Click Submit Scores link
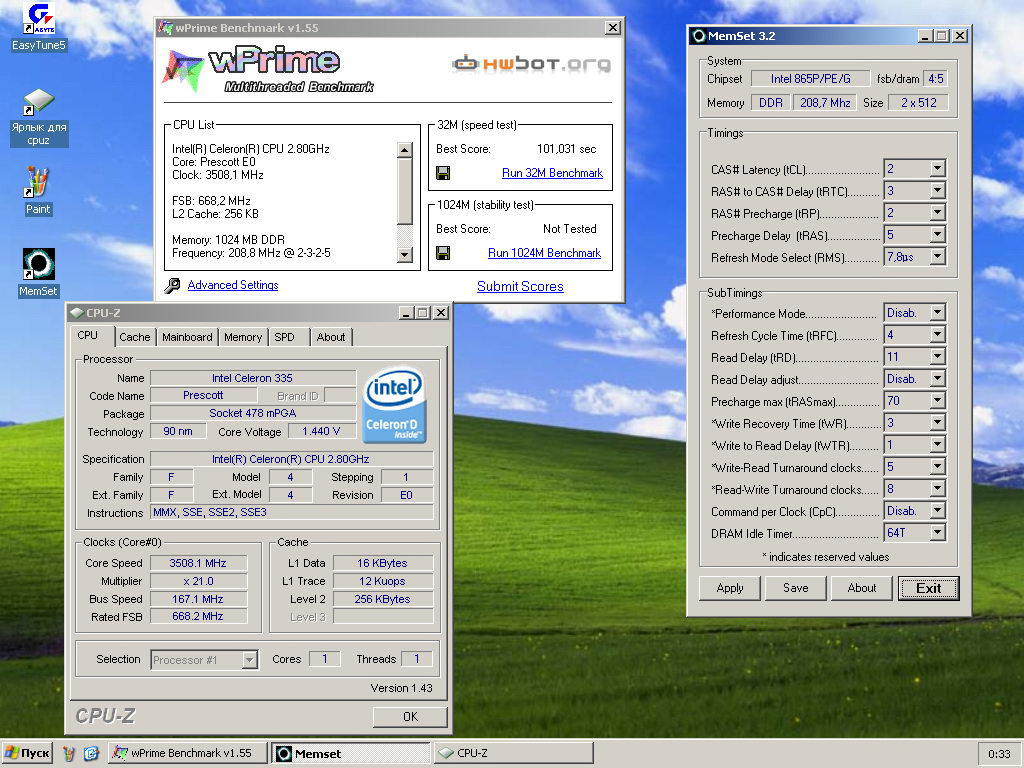 pos(520,286)
